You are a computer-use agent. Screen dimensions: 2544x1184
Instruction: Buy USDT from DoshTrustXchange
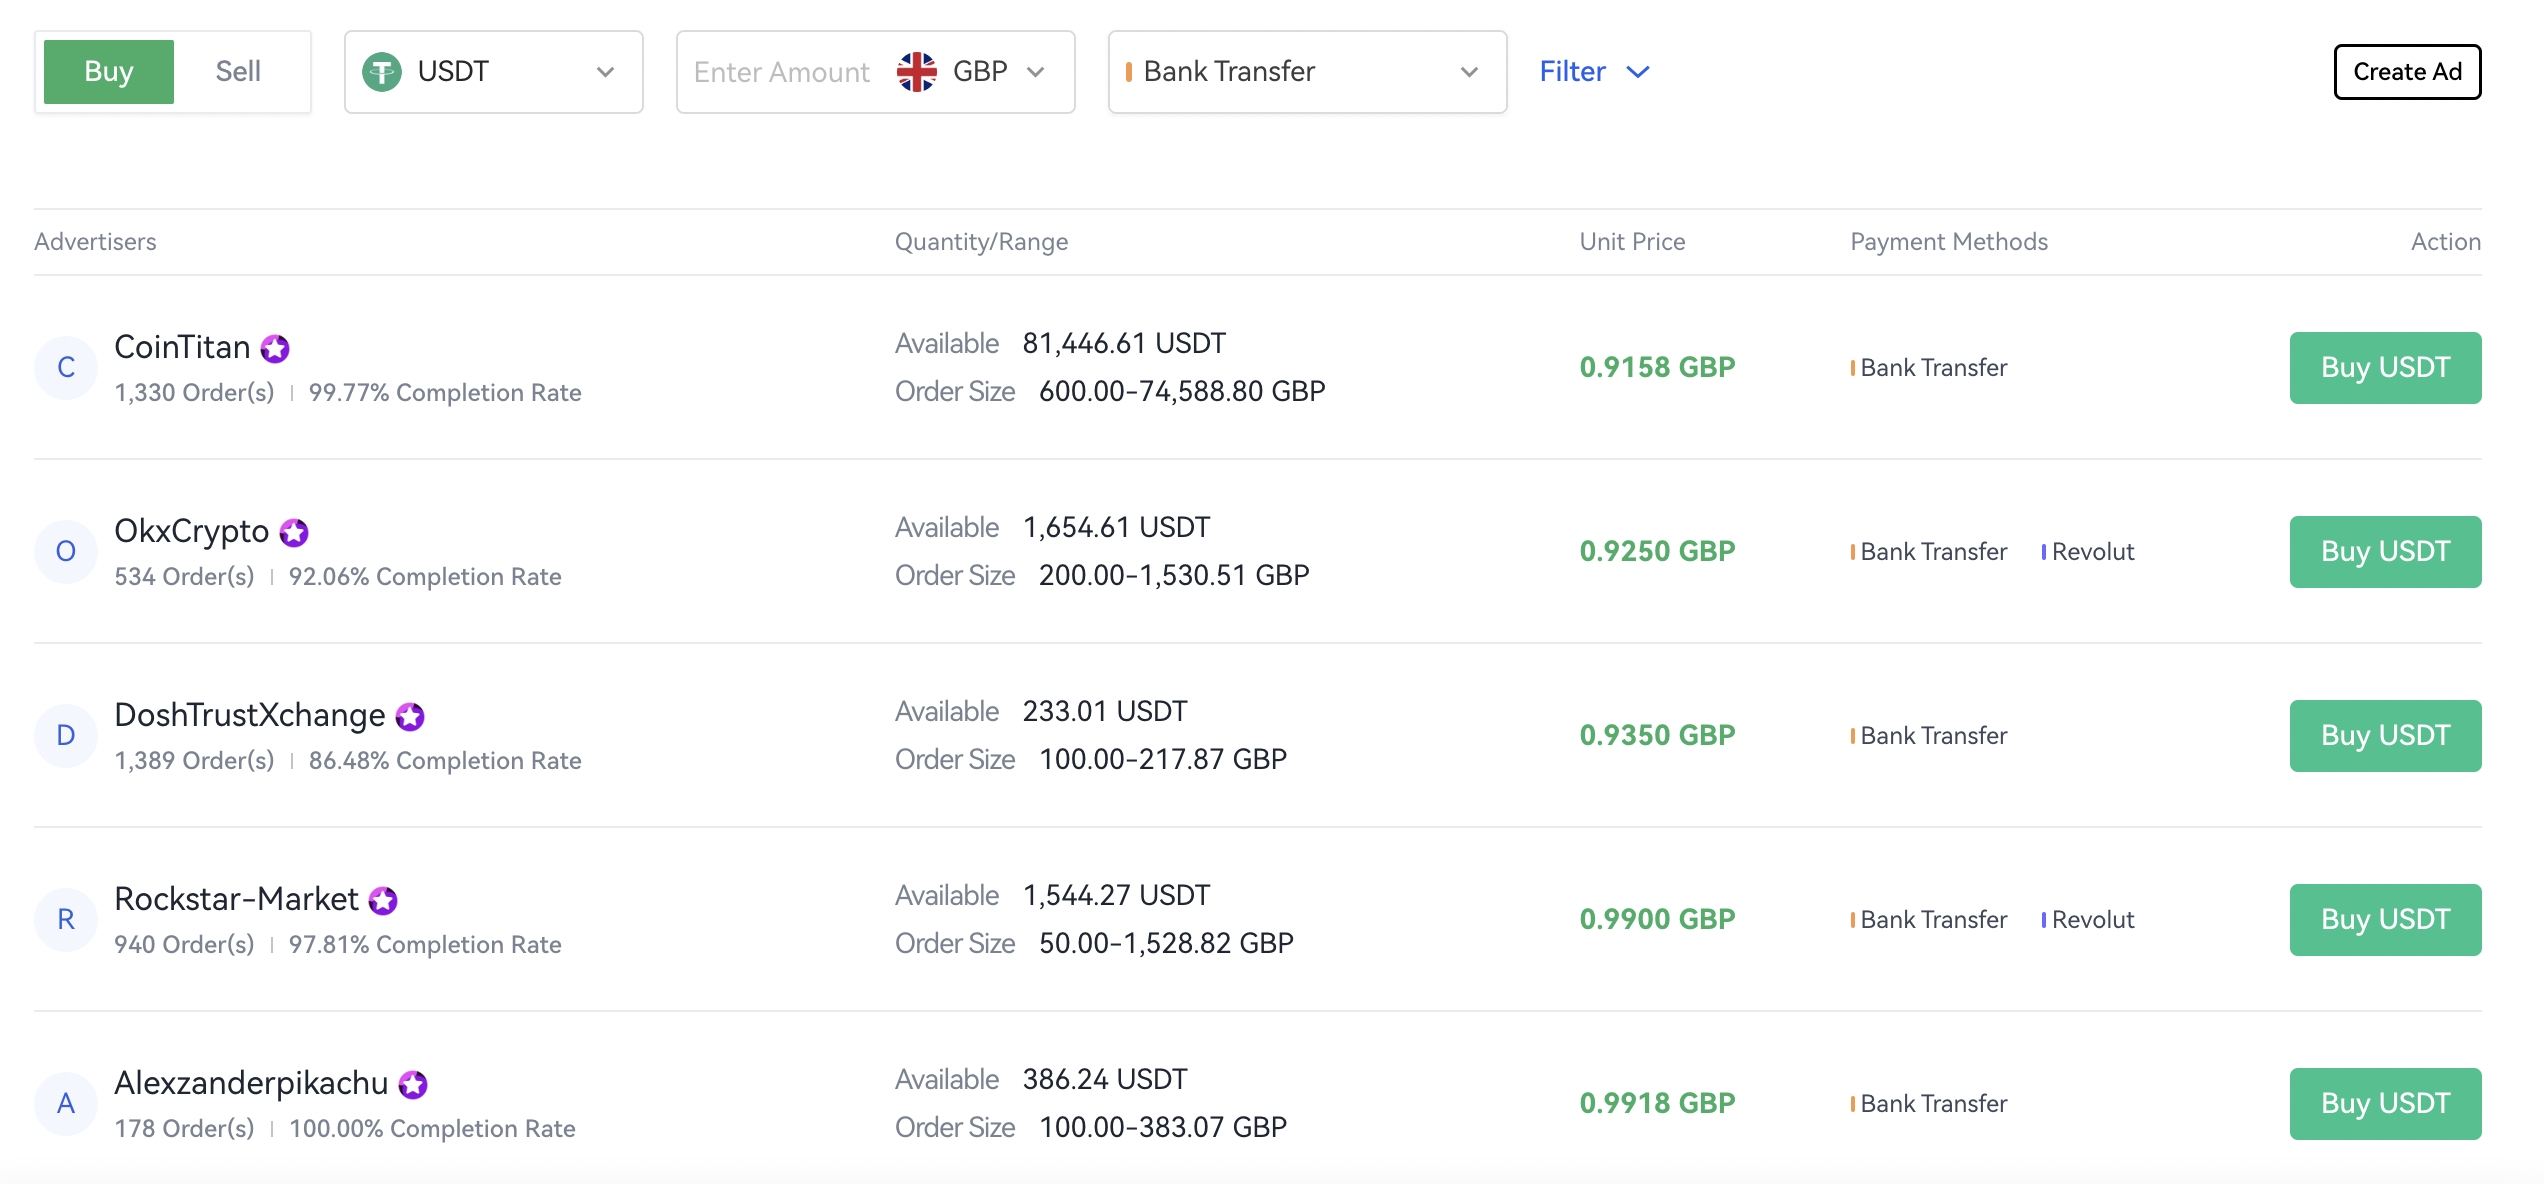point(2385,736)
